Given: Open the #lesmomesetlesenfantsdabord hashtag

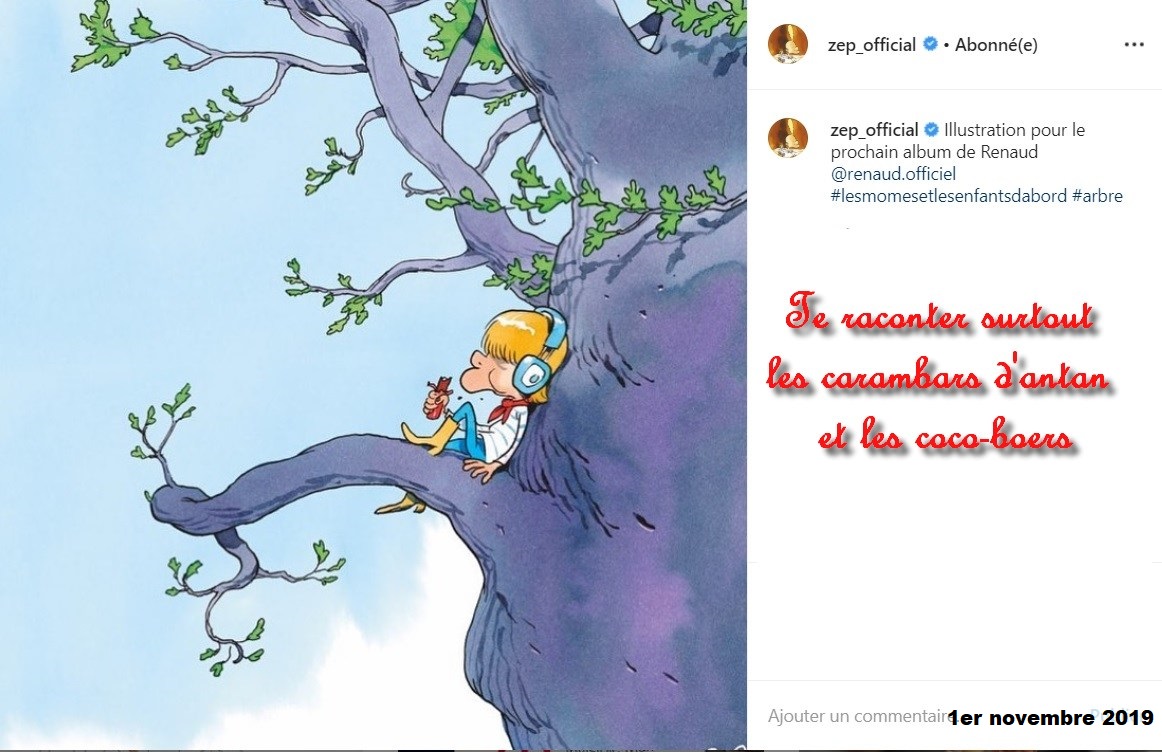Looking at the screenshot, I should 949,196.
